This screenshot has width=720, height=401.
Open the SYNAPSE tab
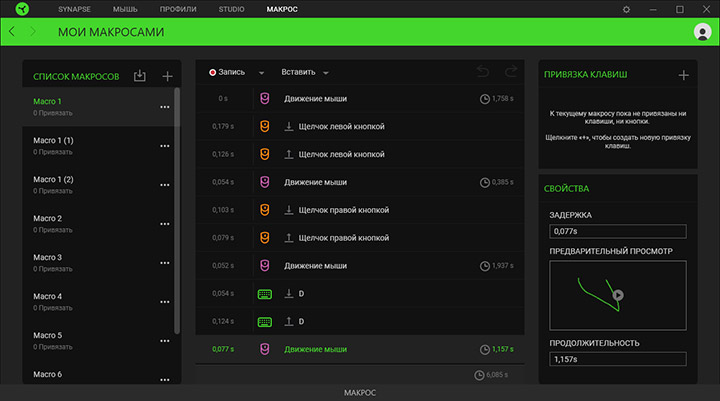[74, 9]
